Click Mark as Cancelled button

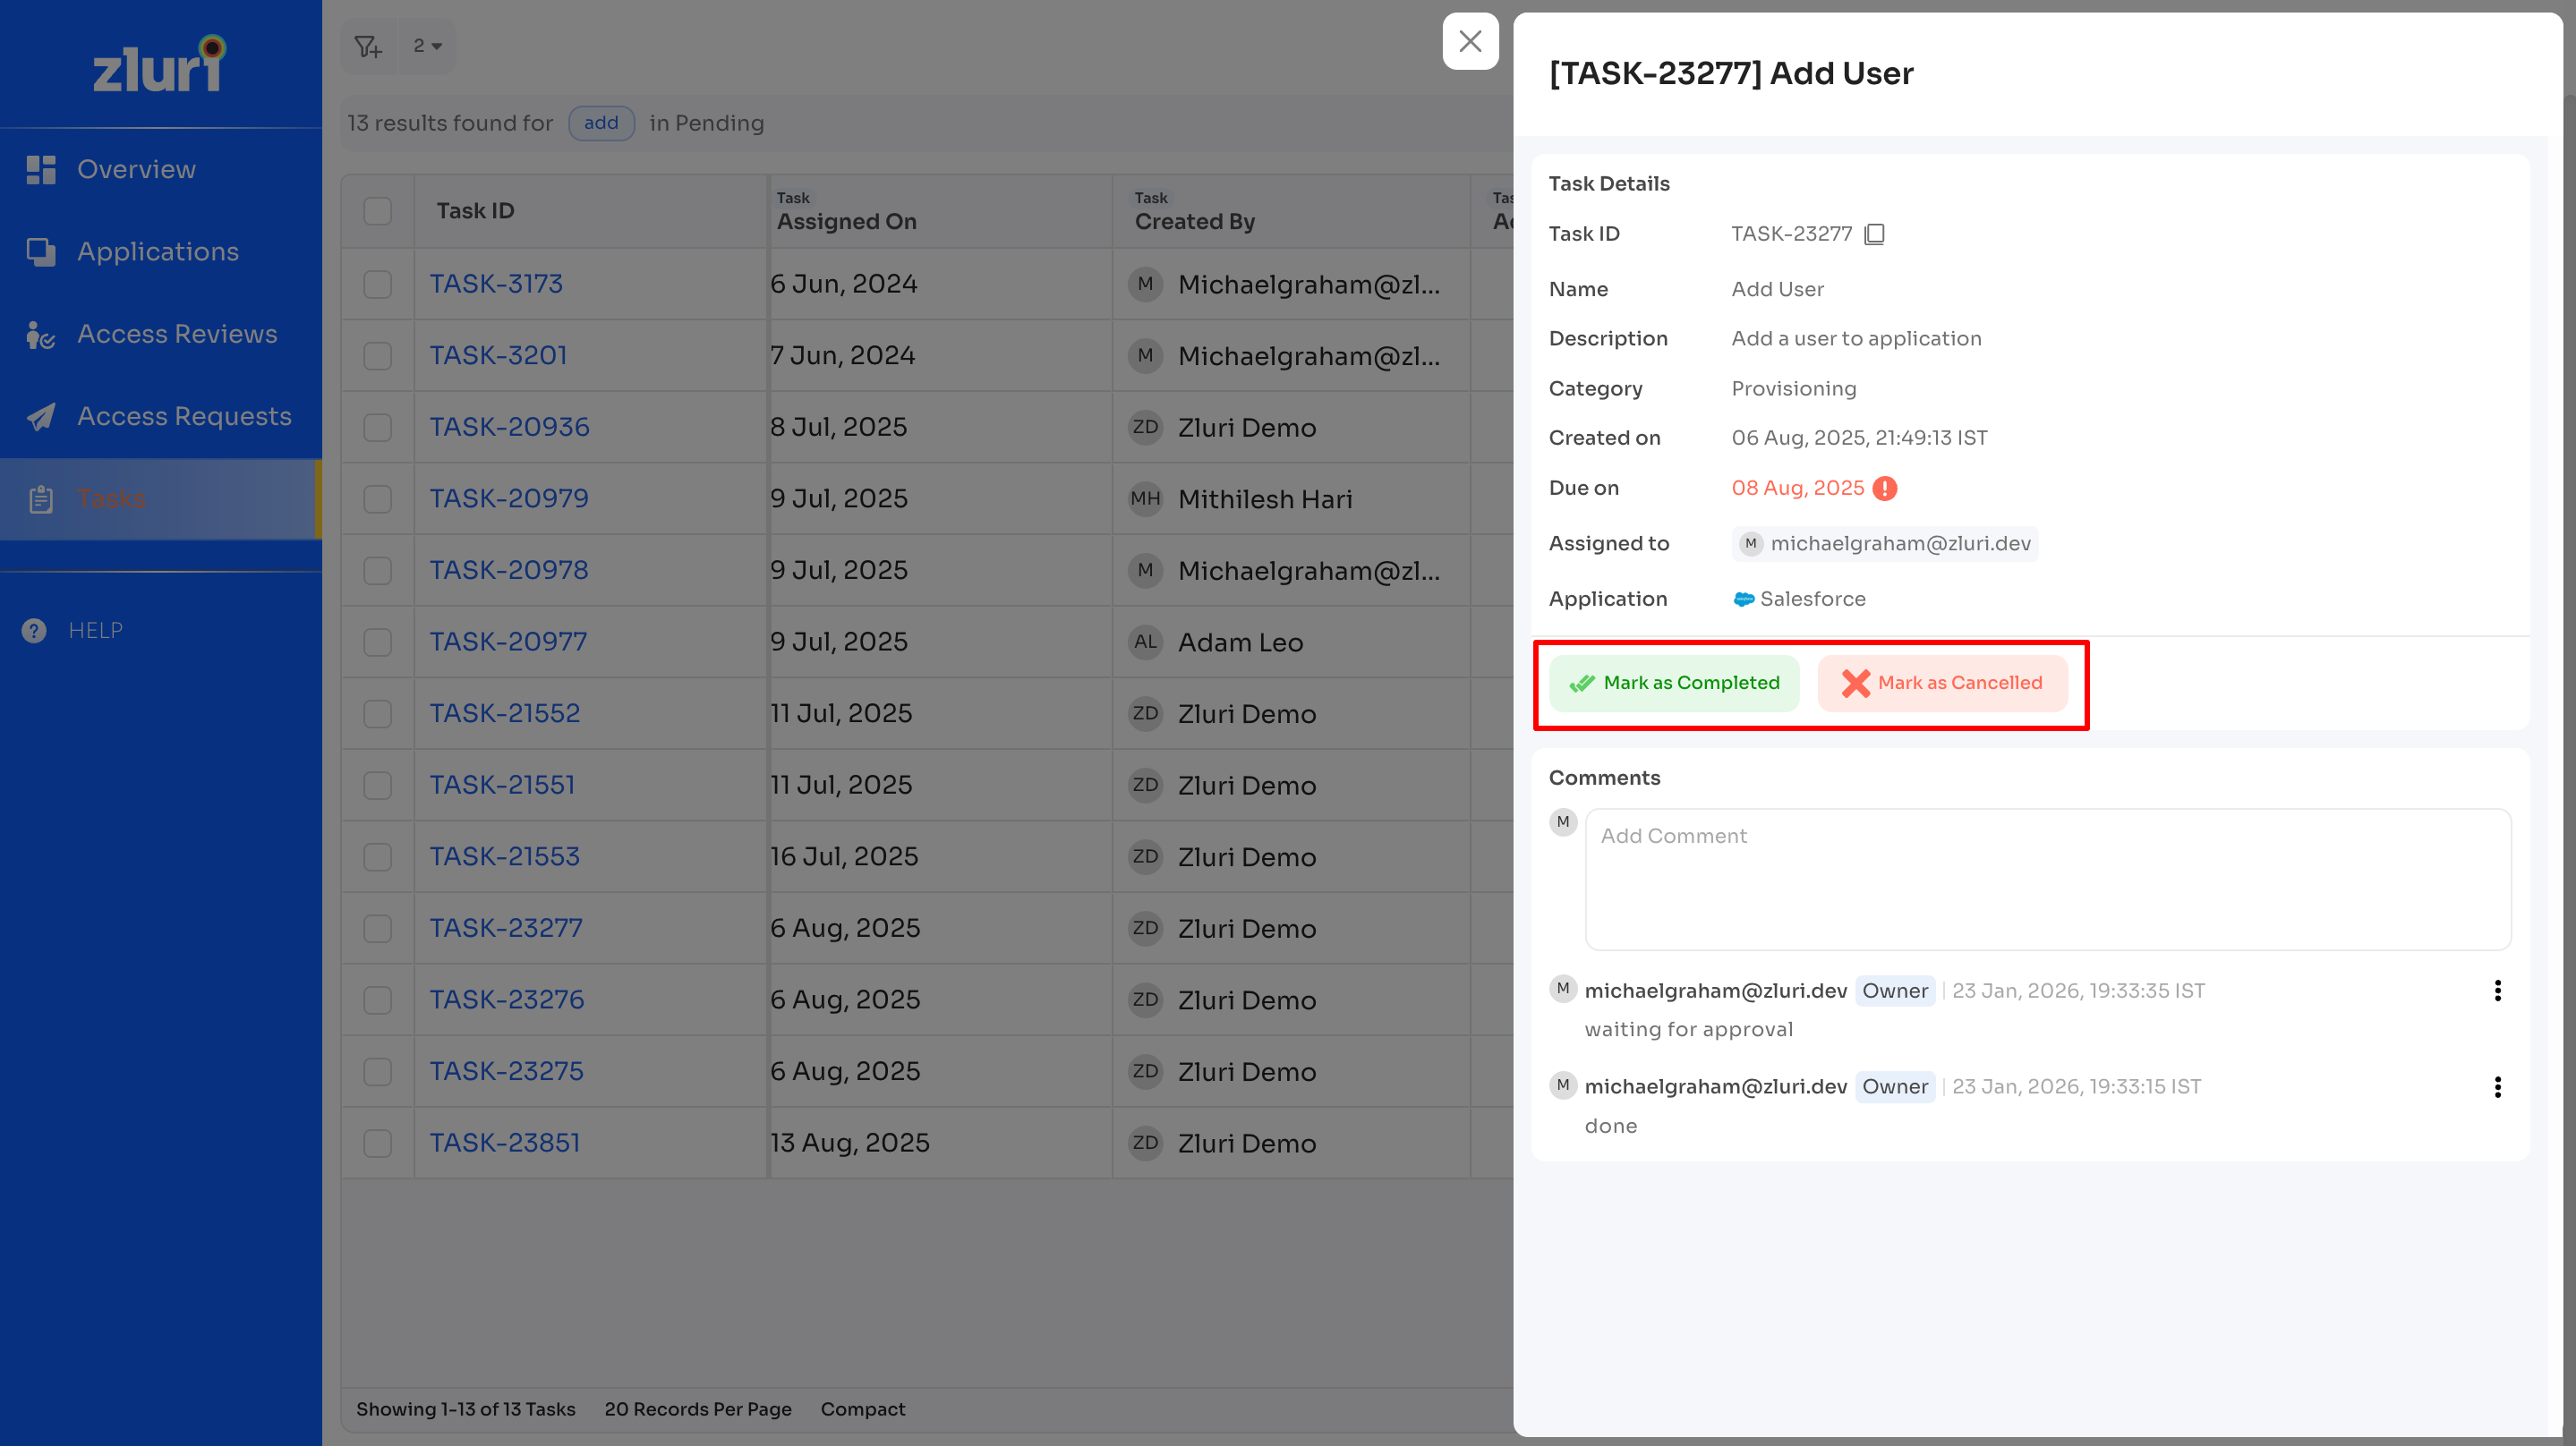click(1942, 683)
